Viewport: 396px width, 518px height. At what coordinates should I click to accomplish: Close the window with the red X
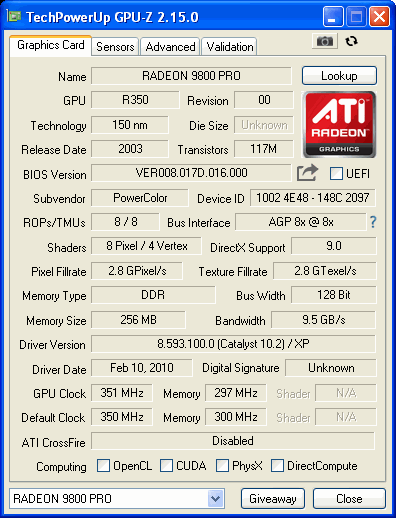point(379,16)
